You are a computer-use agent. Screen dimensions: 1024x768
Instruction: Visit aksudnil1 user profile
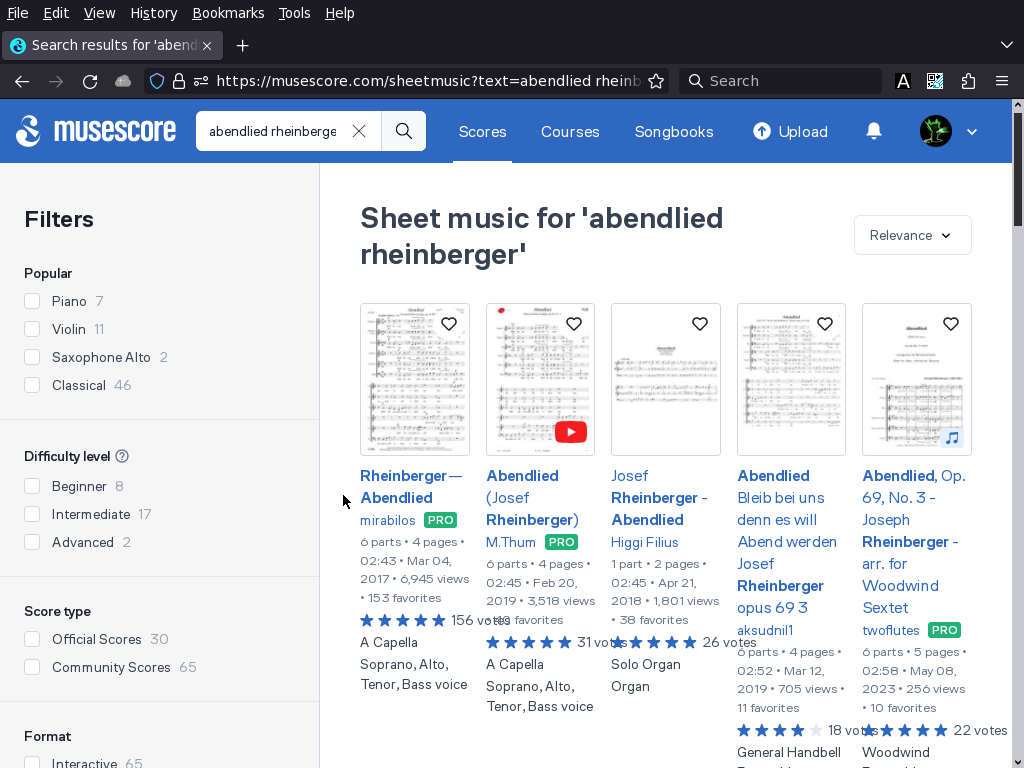[x=765, y=630]
